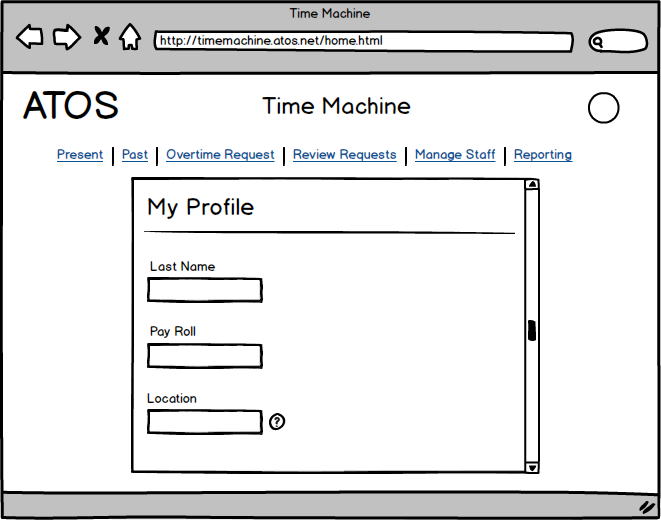This screenshot has height=520, width=661.
Task: Open the Location help question icon
Action: coord(277,422)
